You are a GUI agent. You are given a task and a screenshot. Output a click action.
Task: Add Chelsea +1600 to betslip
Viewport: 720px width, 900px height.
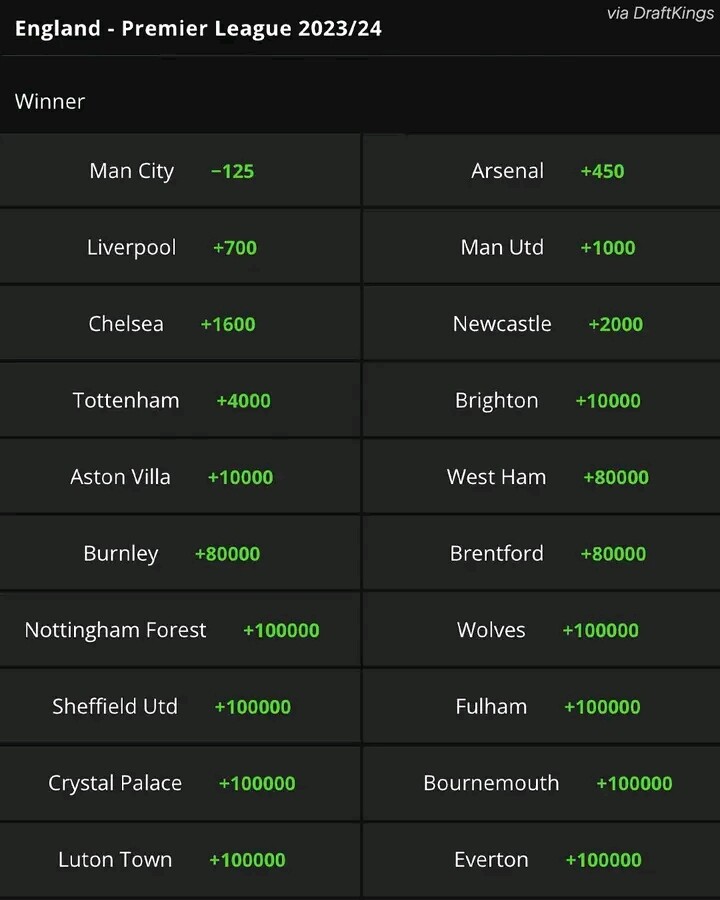180,323
